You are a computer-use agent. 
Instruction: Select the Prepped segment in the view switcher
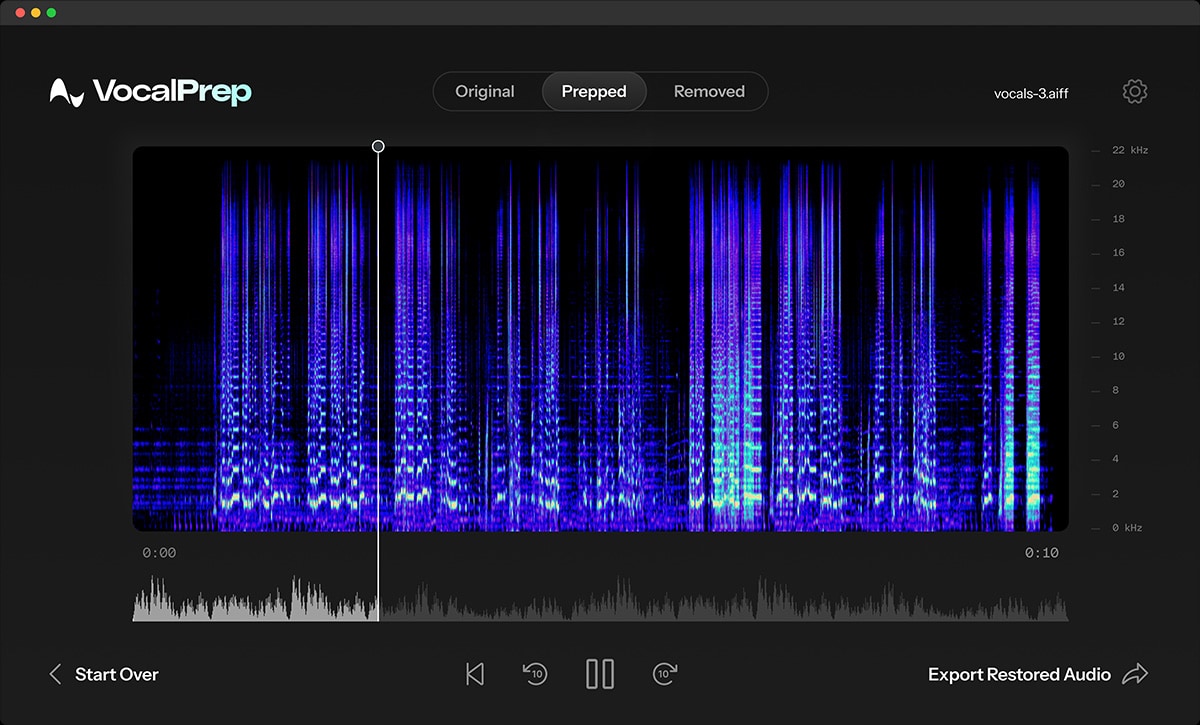594,91
